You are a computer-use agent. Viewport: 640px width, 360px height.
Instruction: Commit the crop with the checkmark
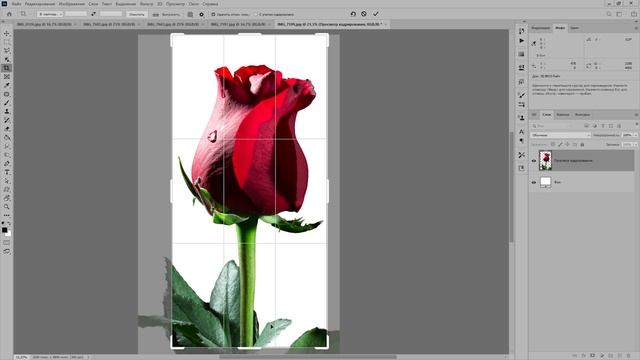point(376,14)
